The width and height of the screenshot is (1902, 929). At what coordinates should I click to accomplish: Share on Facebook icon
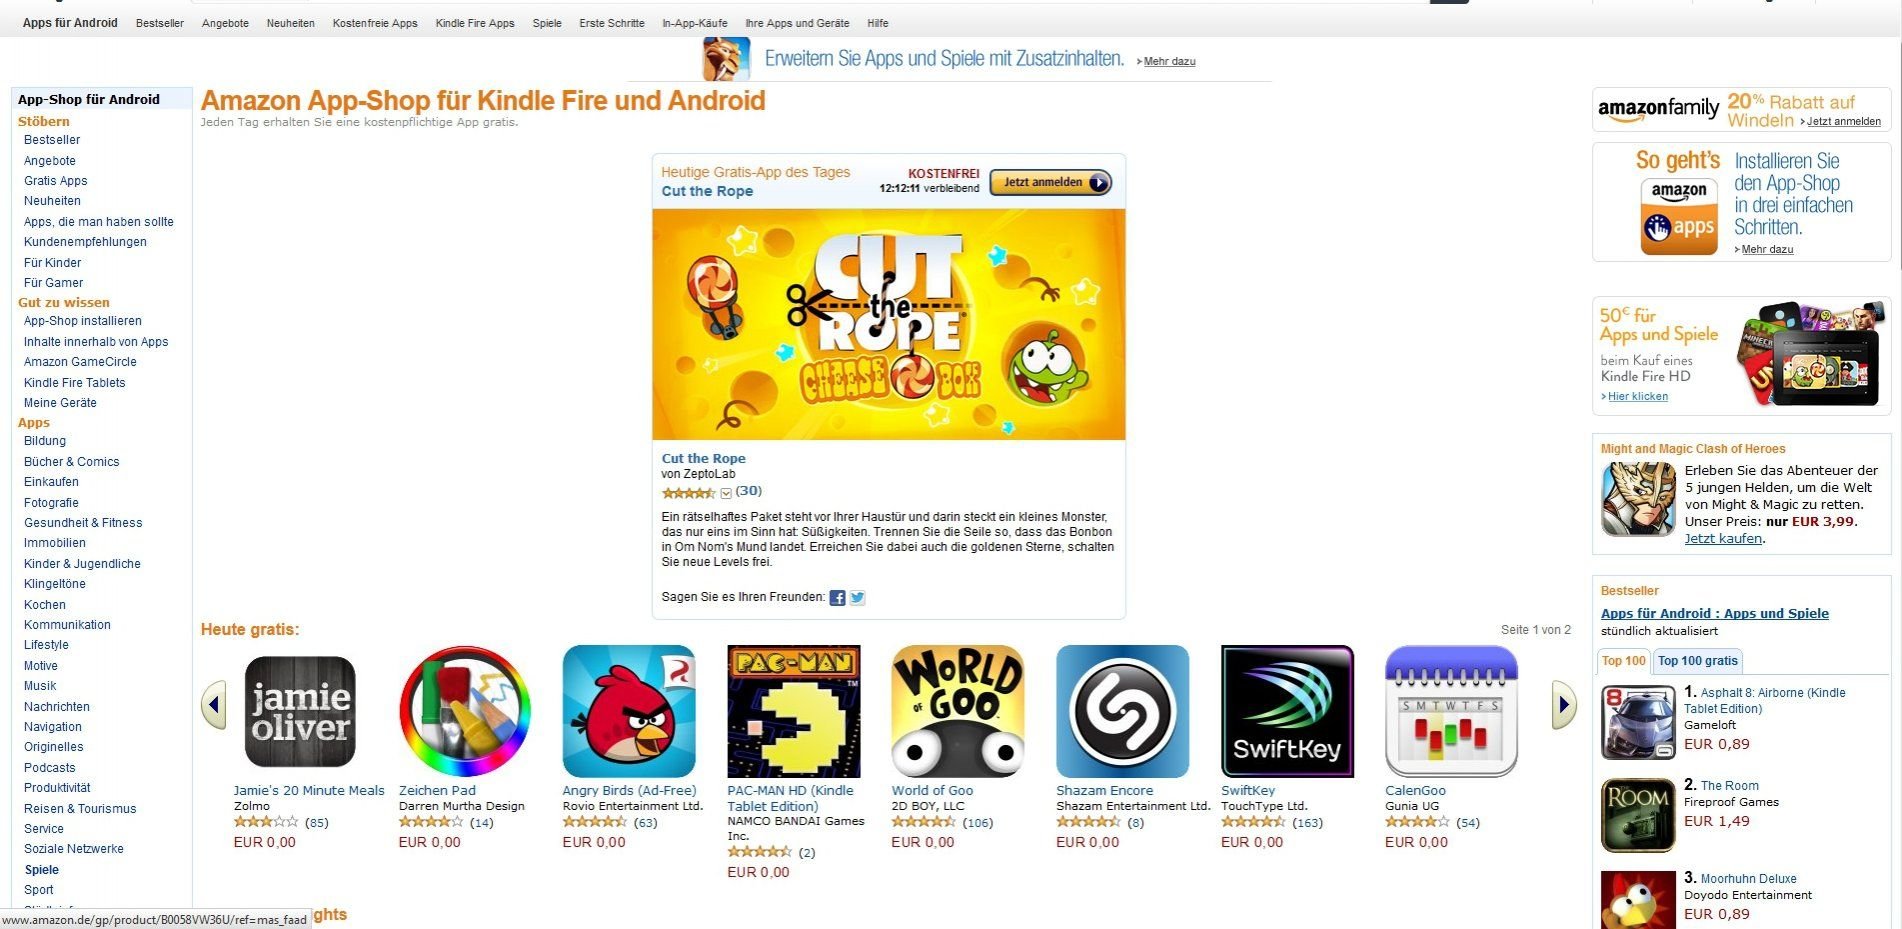tap(838, 598)
